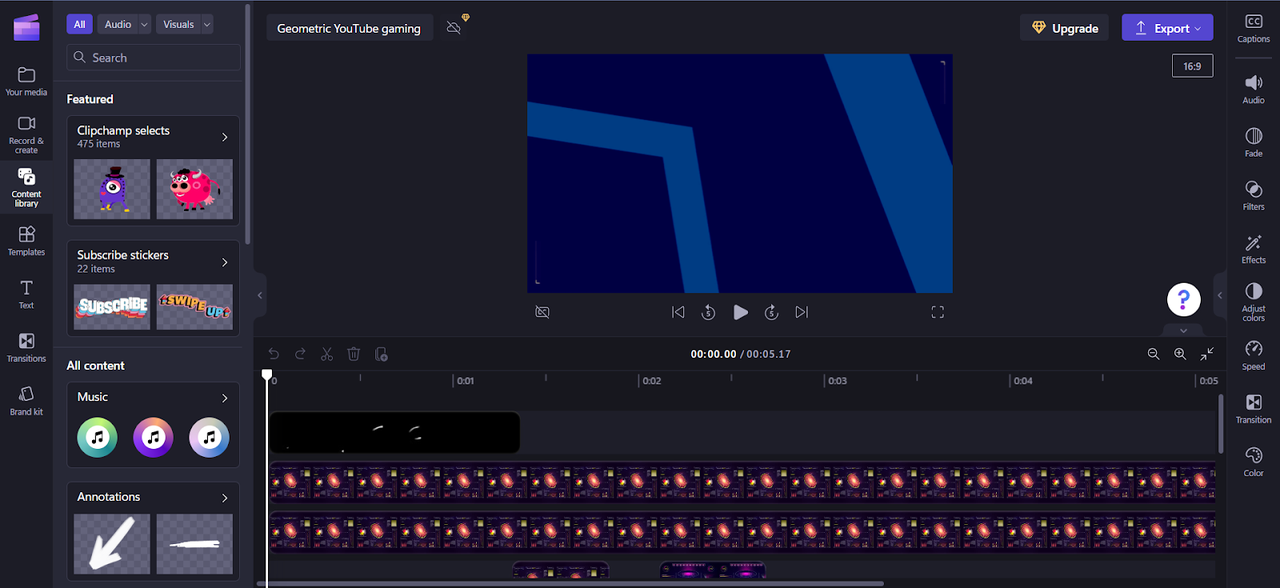This screenshot has width=1280, height=588.
Task: Select Content library in sidebar
Action: [26, 187]
